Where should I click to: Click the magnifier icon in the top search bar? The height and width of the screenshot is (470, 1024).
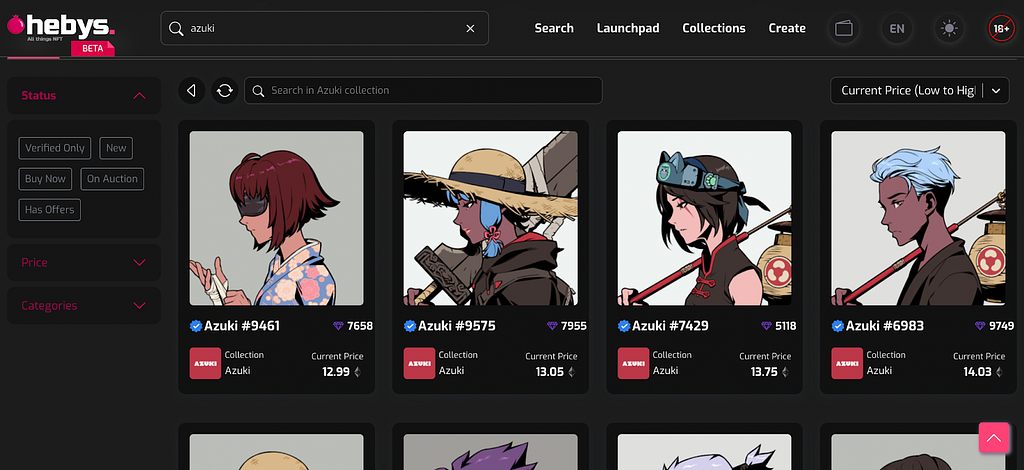tap(175, 29)
